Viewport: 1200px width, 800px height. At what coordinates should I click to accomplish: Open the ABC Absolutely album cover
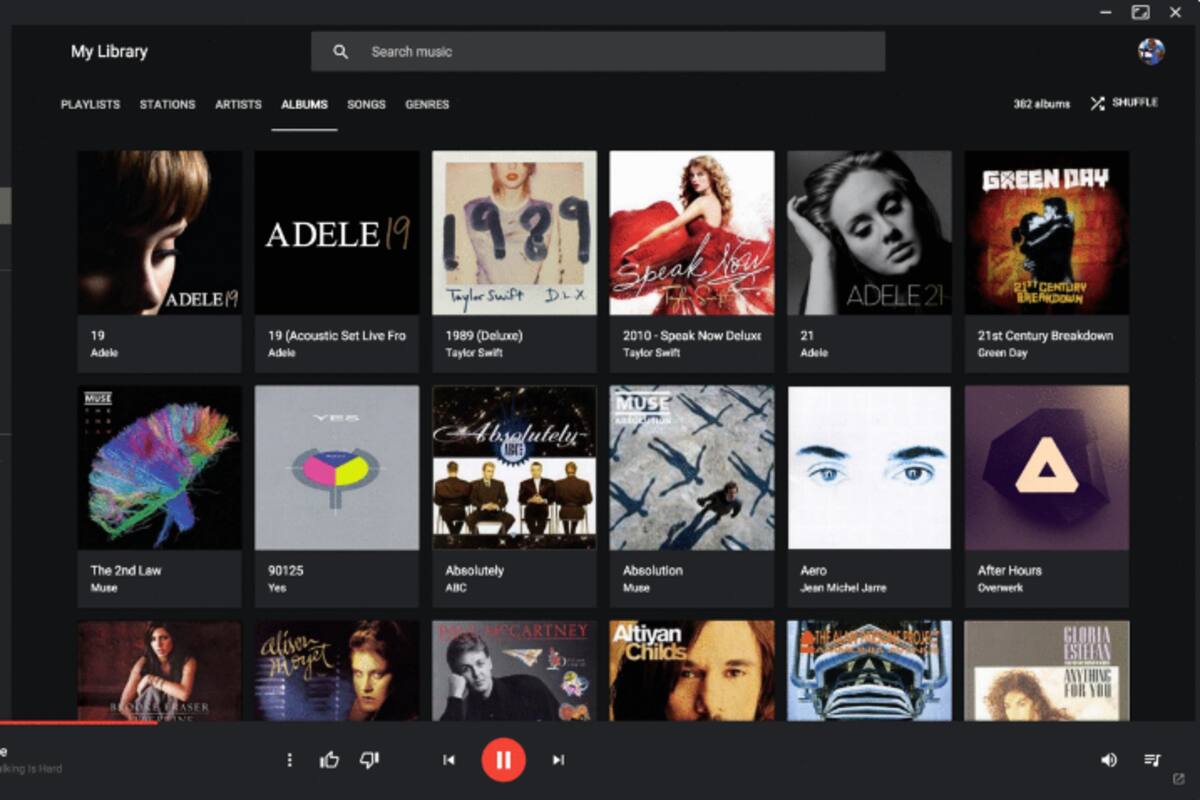(514, 468)
